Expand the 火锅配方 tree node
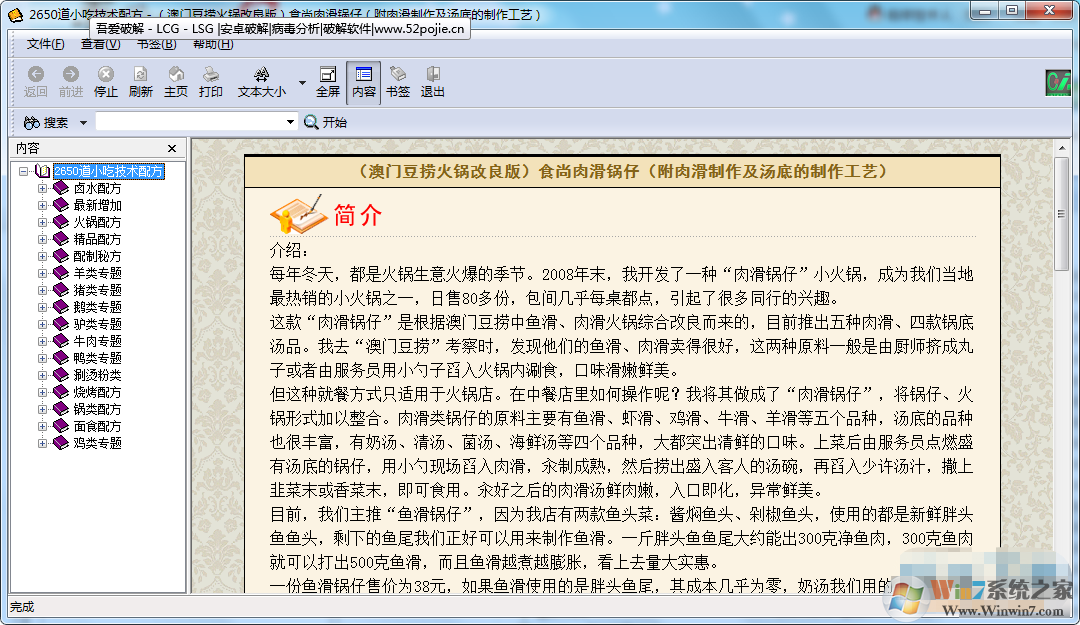 [42, 222]
